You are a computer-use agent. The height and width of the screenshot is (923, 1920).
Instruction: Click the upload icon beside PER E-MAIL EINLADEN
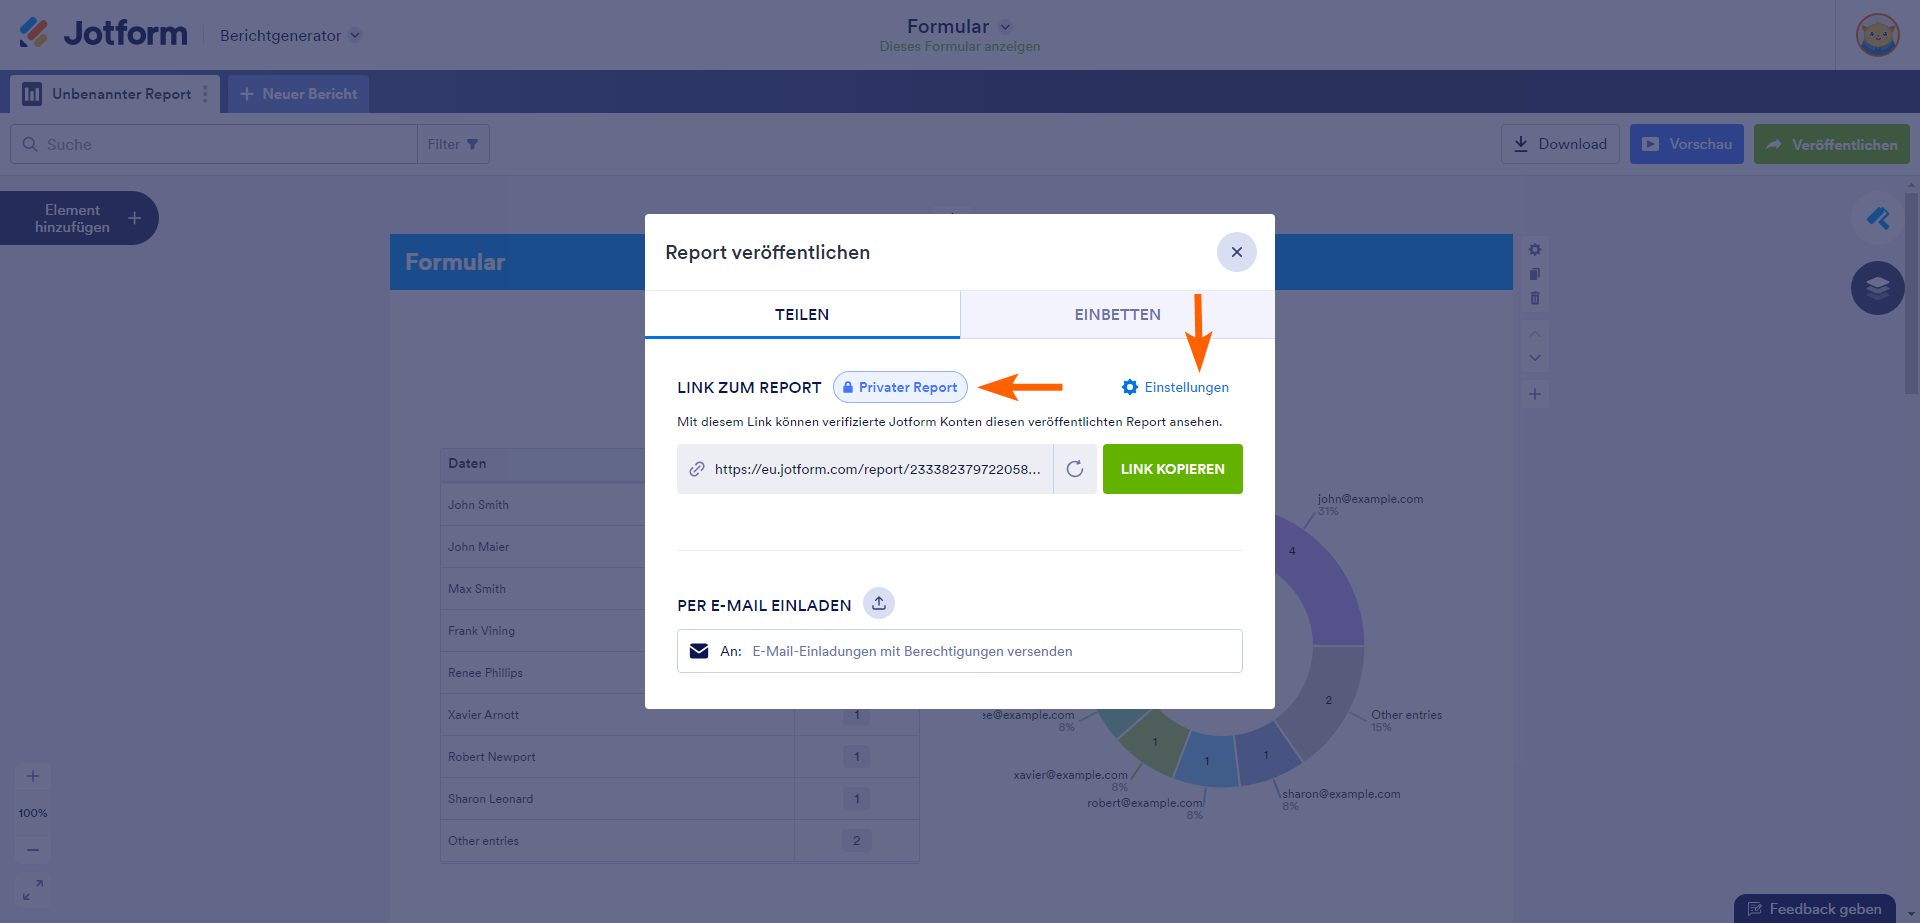click(x=879, y=603)
